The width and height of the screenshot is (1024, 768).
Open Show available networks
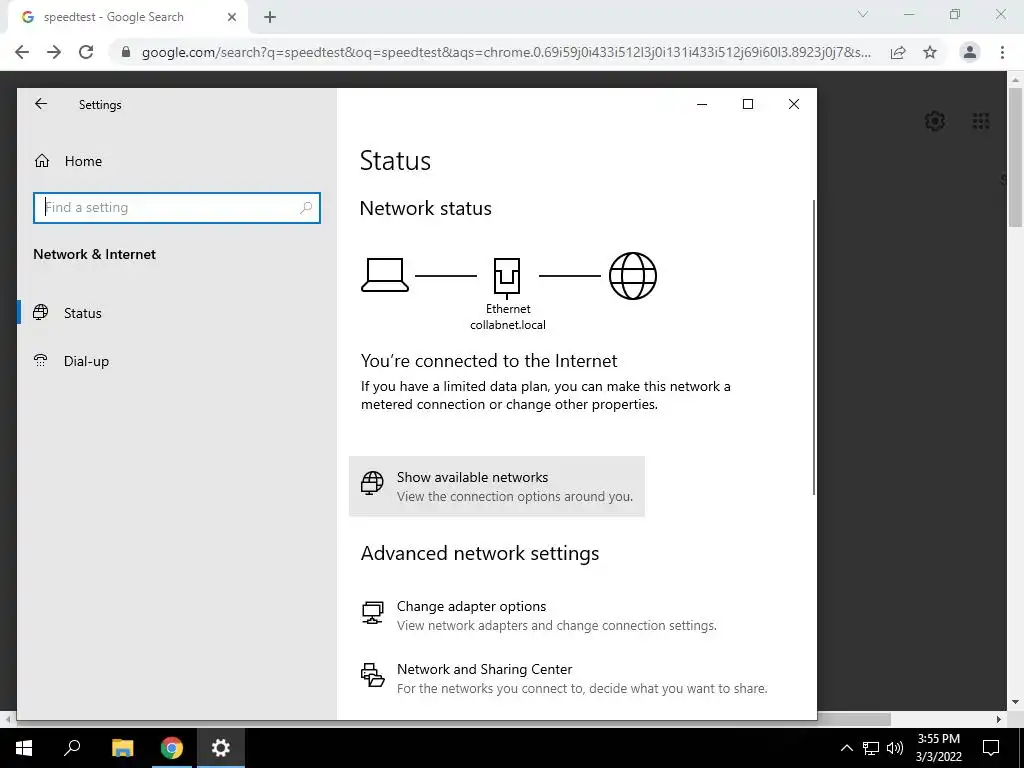pos(497,487)
